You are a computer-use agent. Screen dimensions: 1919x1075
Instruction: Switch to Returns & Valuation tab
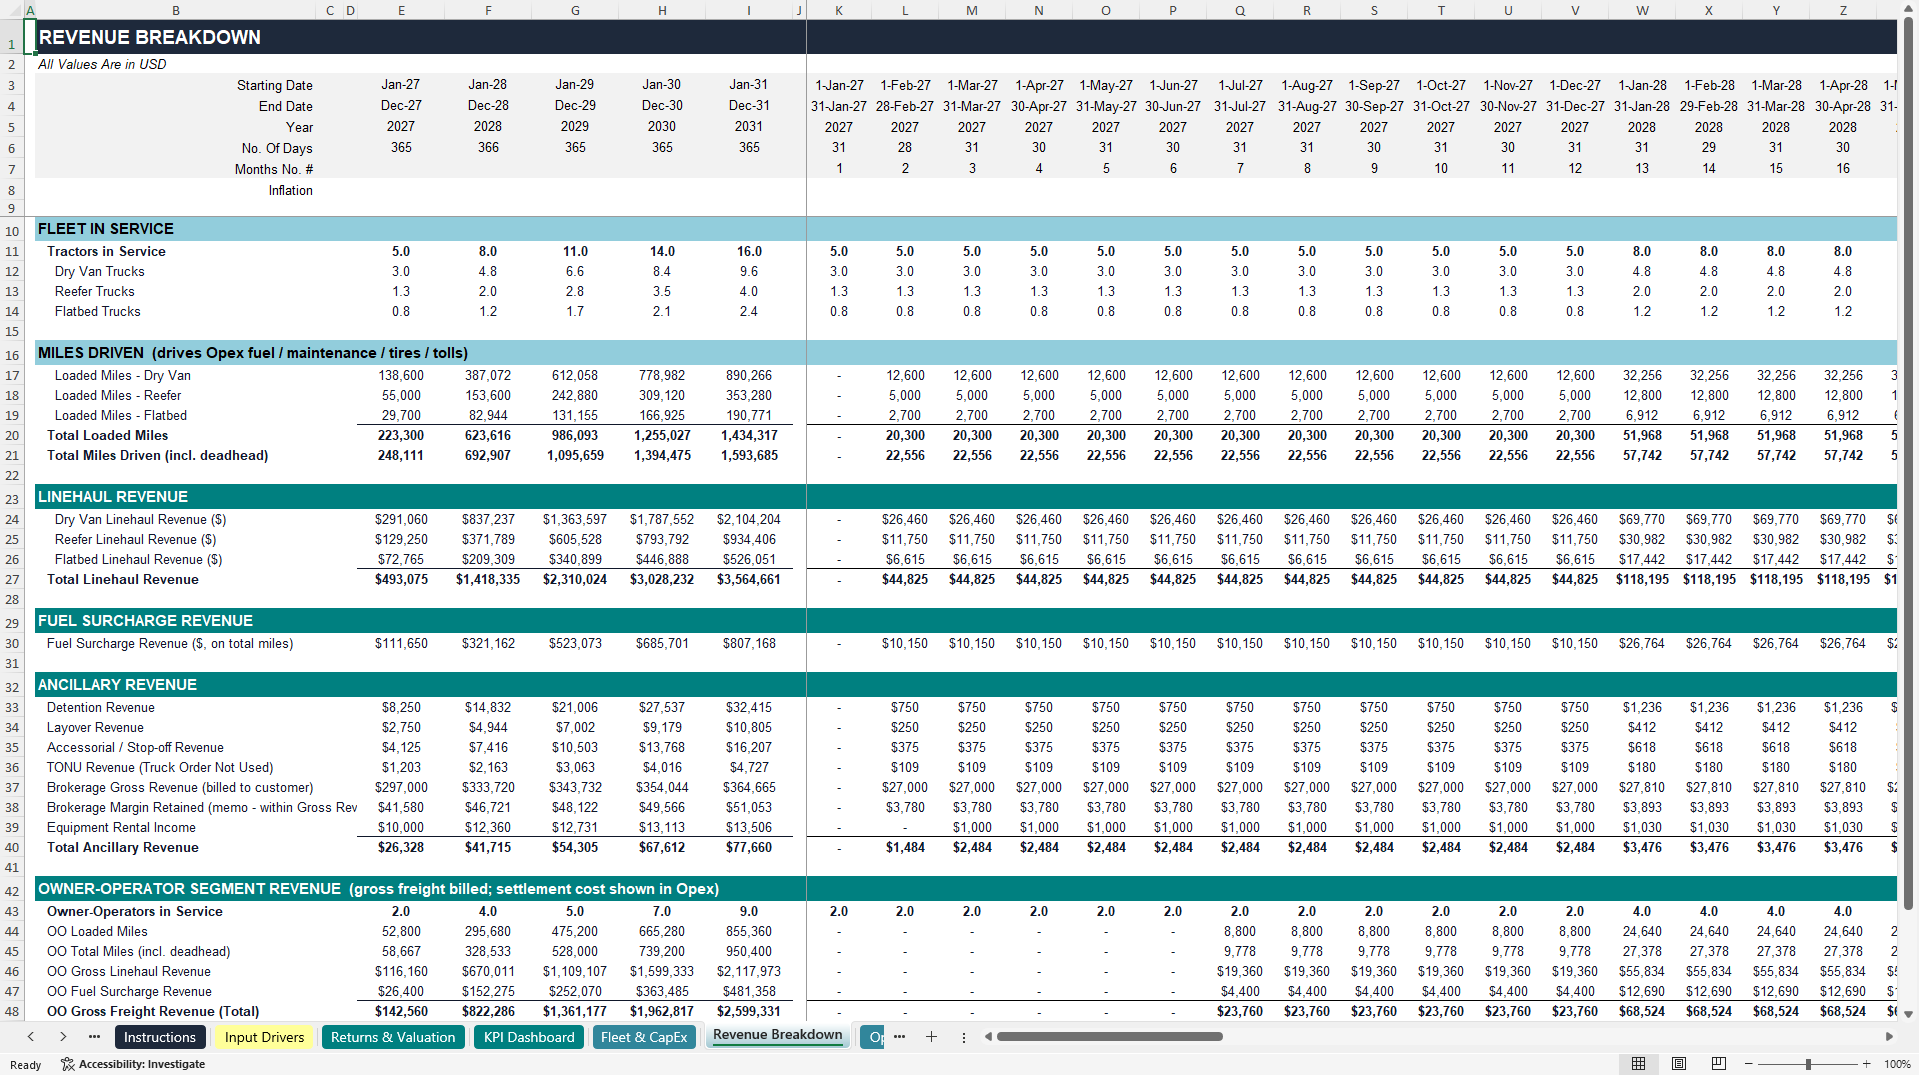click(393, 1037)
